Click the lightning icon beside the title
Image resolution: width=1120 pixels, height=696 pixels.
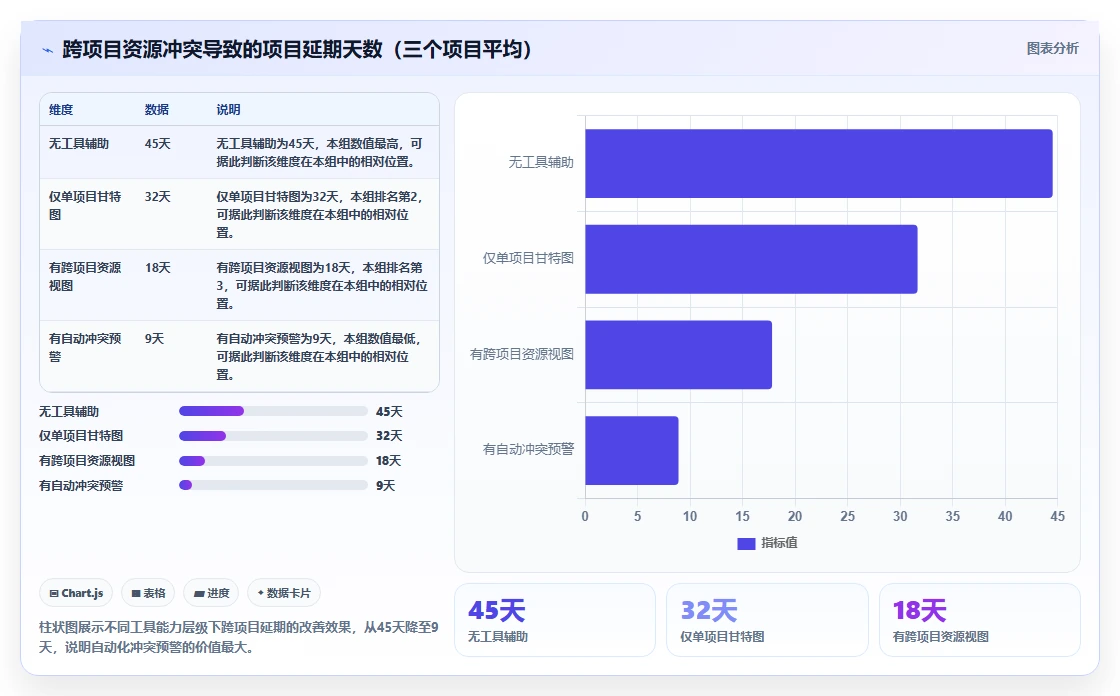pos(47,50)
